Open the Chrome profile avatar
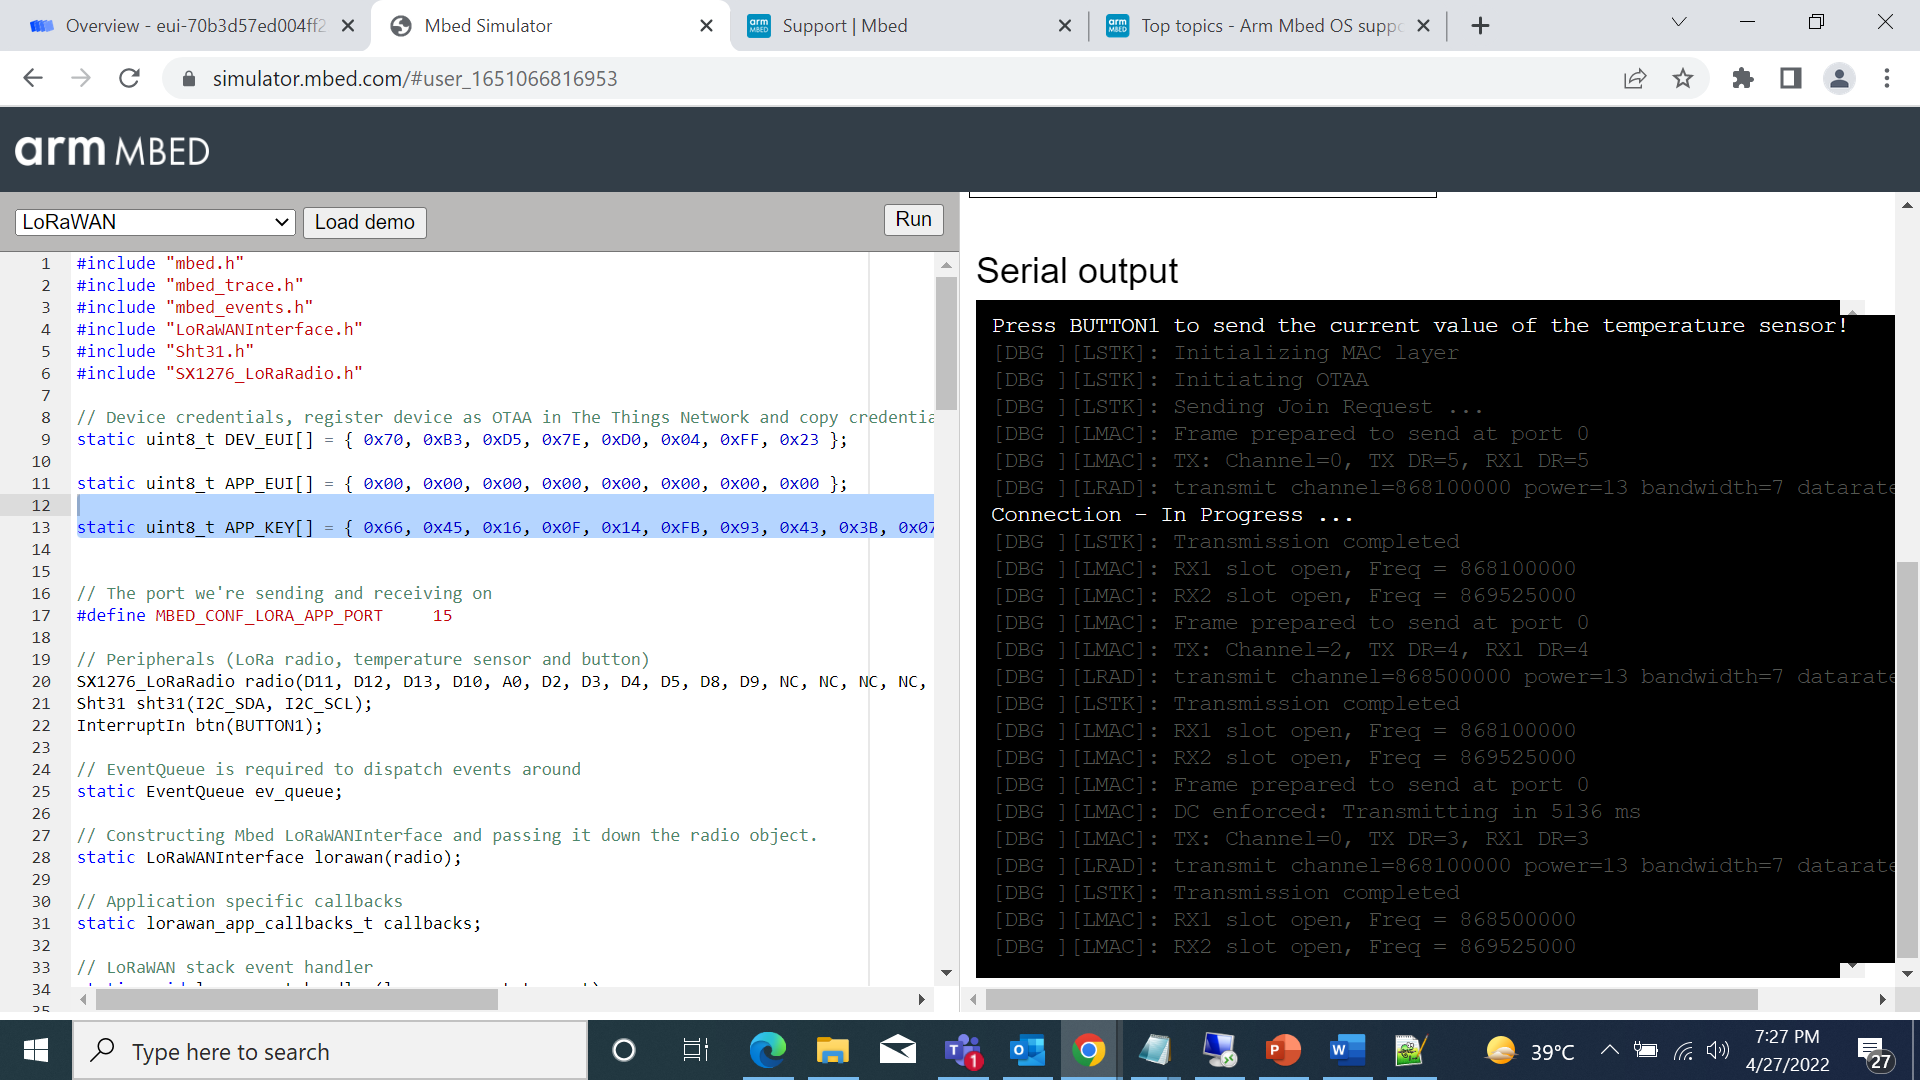Image resolution: width=1920 pixels, height=1080 pixels. 1839,78
